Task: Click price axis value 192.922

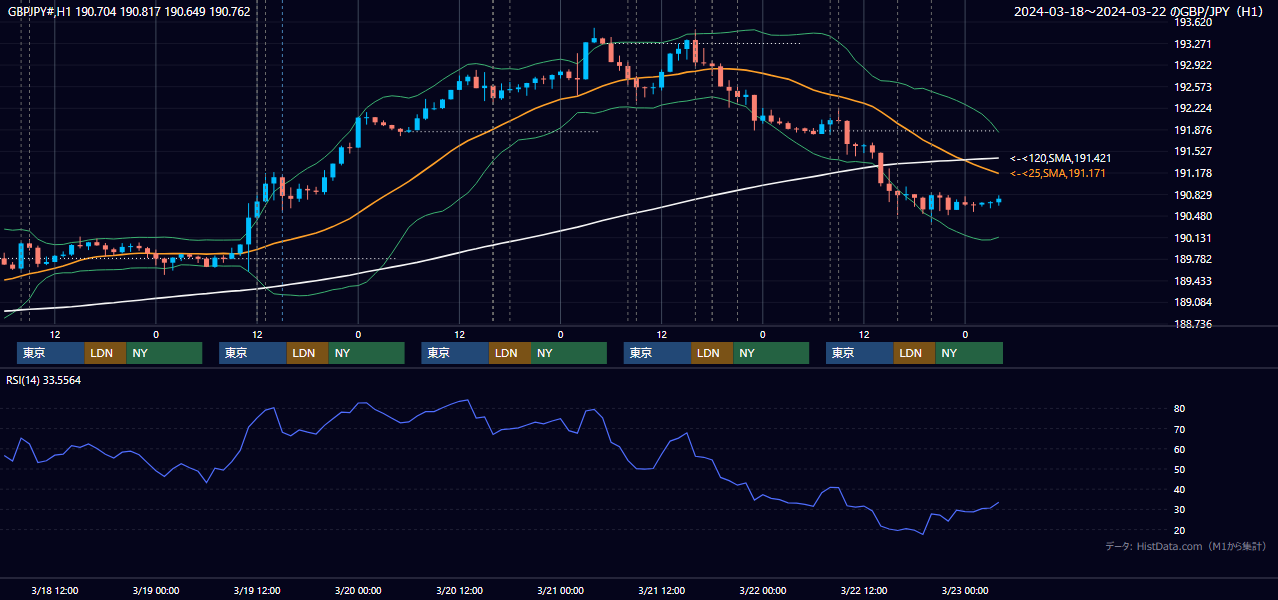Action: tap(1192, 65)
